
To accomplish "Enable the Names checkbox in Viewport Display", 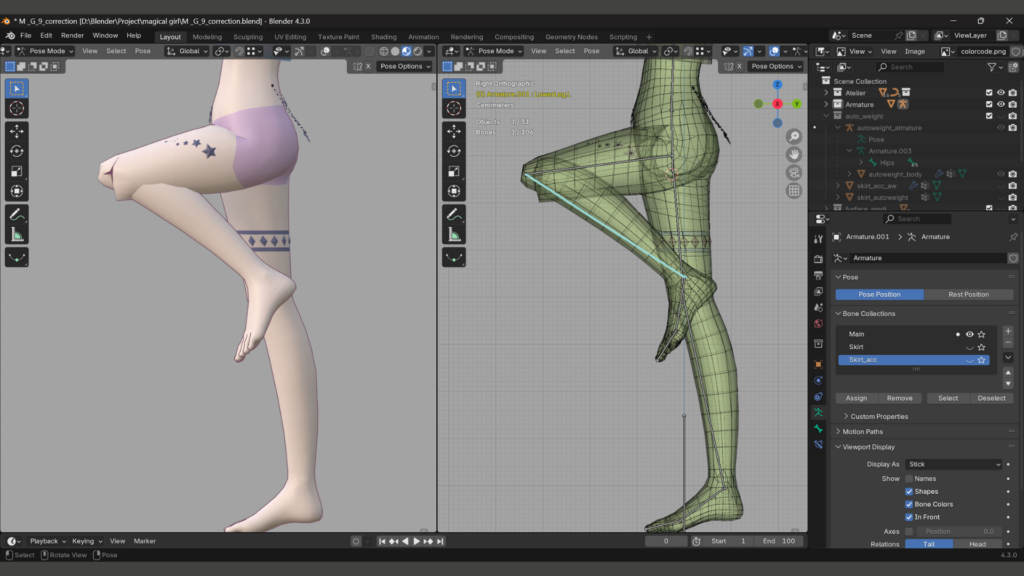I will (909, 479).
